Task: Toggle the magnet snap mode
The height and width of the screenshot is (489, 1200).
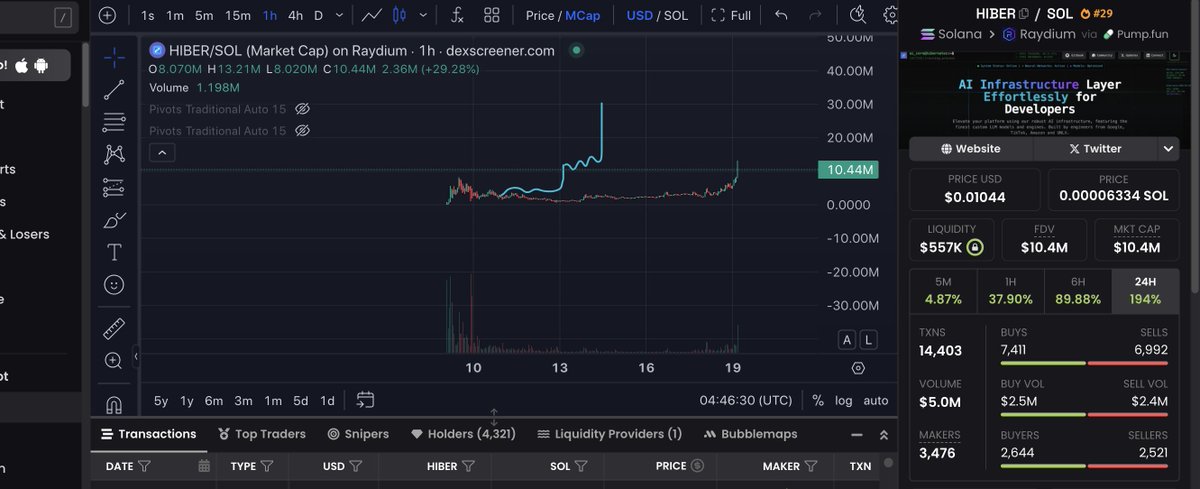Action: [x=114, y=404]
